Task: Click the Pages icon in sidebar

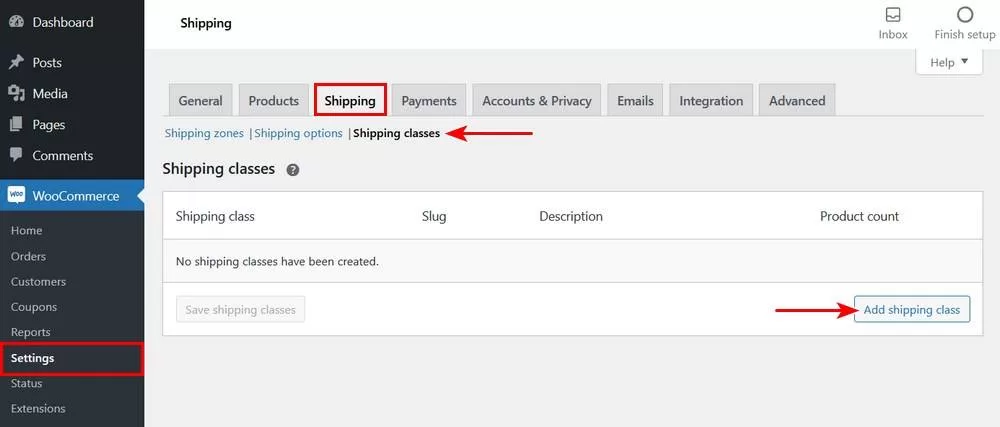Action: (x=16, y=125)
